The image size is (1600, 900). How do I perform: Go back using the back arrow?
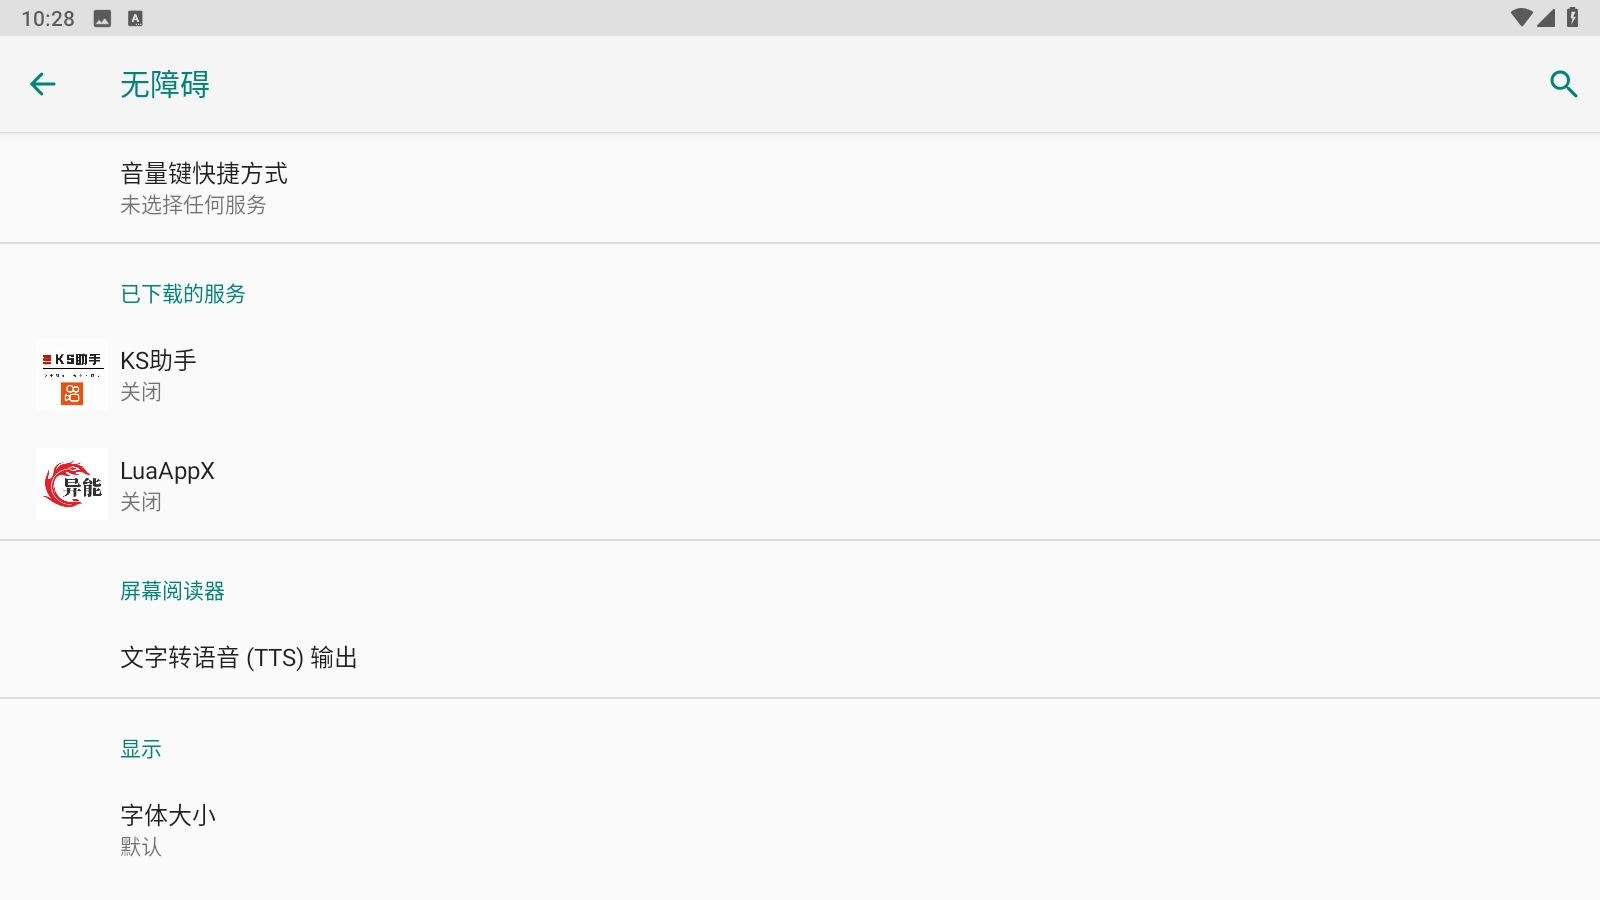pyautogui.click(x=43, y=84)
